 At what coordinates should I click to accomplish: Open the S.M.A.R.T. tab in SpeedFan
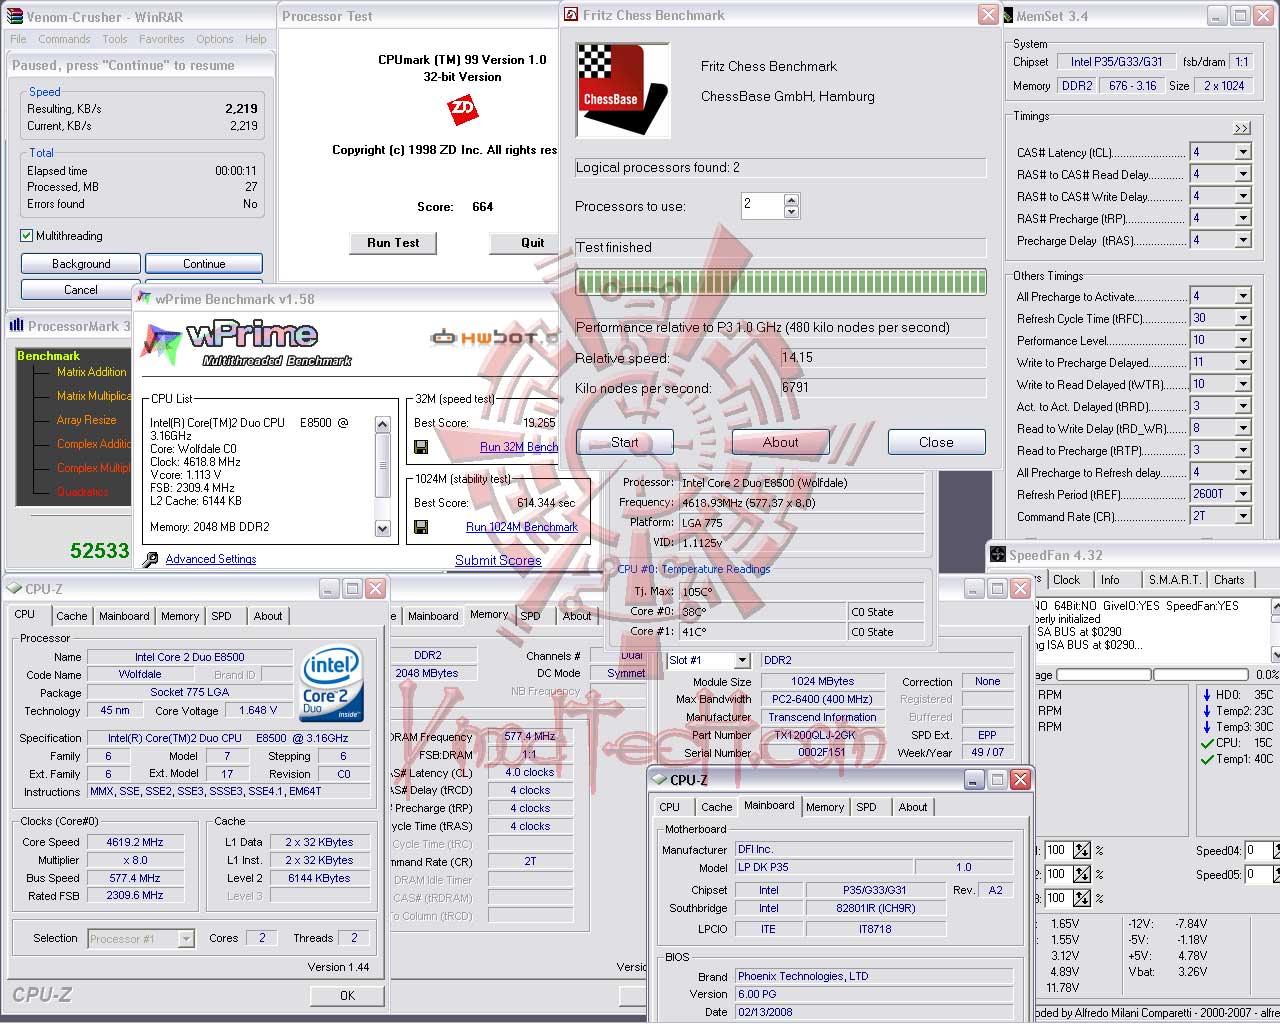[1174, 580]
